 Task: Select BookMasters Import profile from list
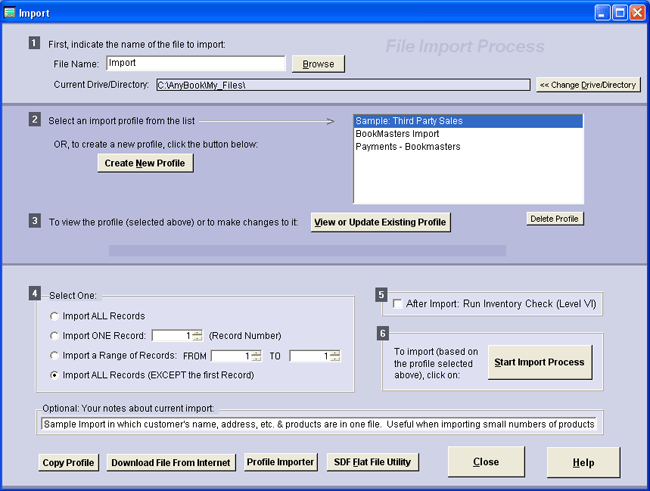pyautogui.click(x=399, y=134)
